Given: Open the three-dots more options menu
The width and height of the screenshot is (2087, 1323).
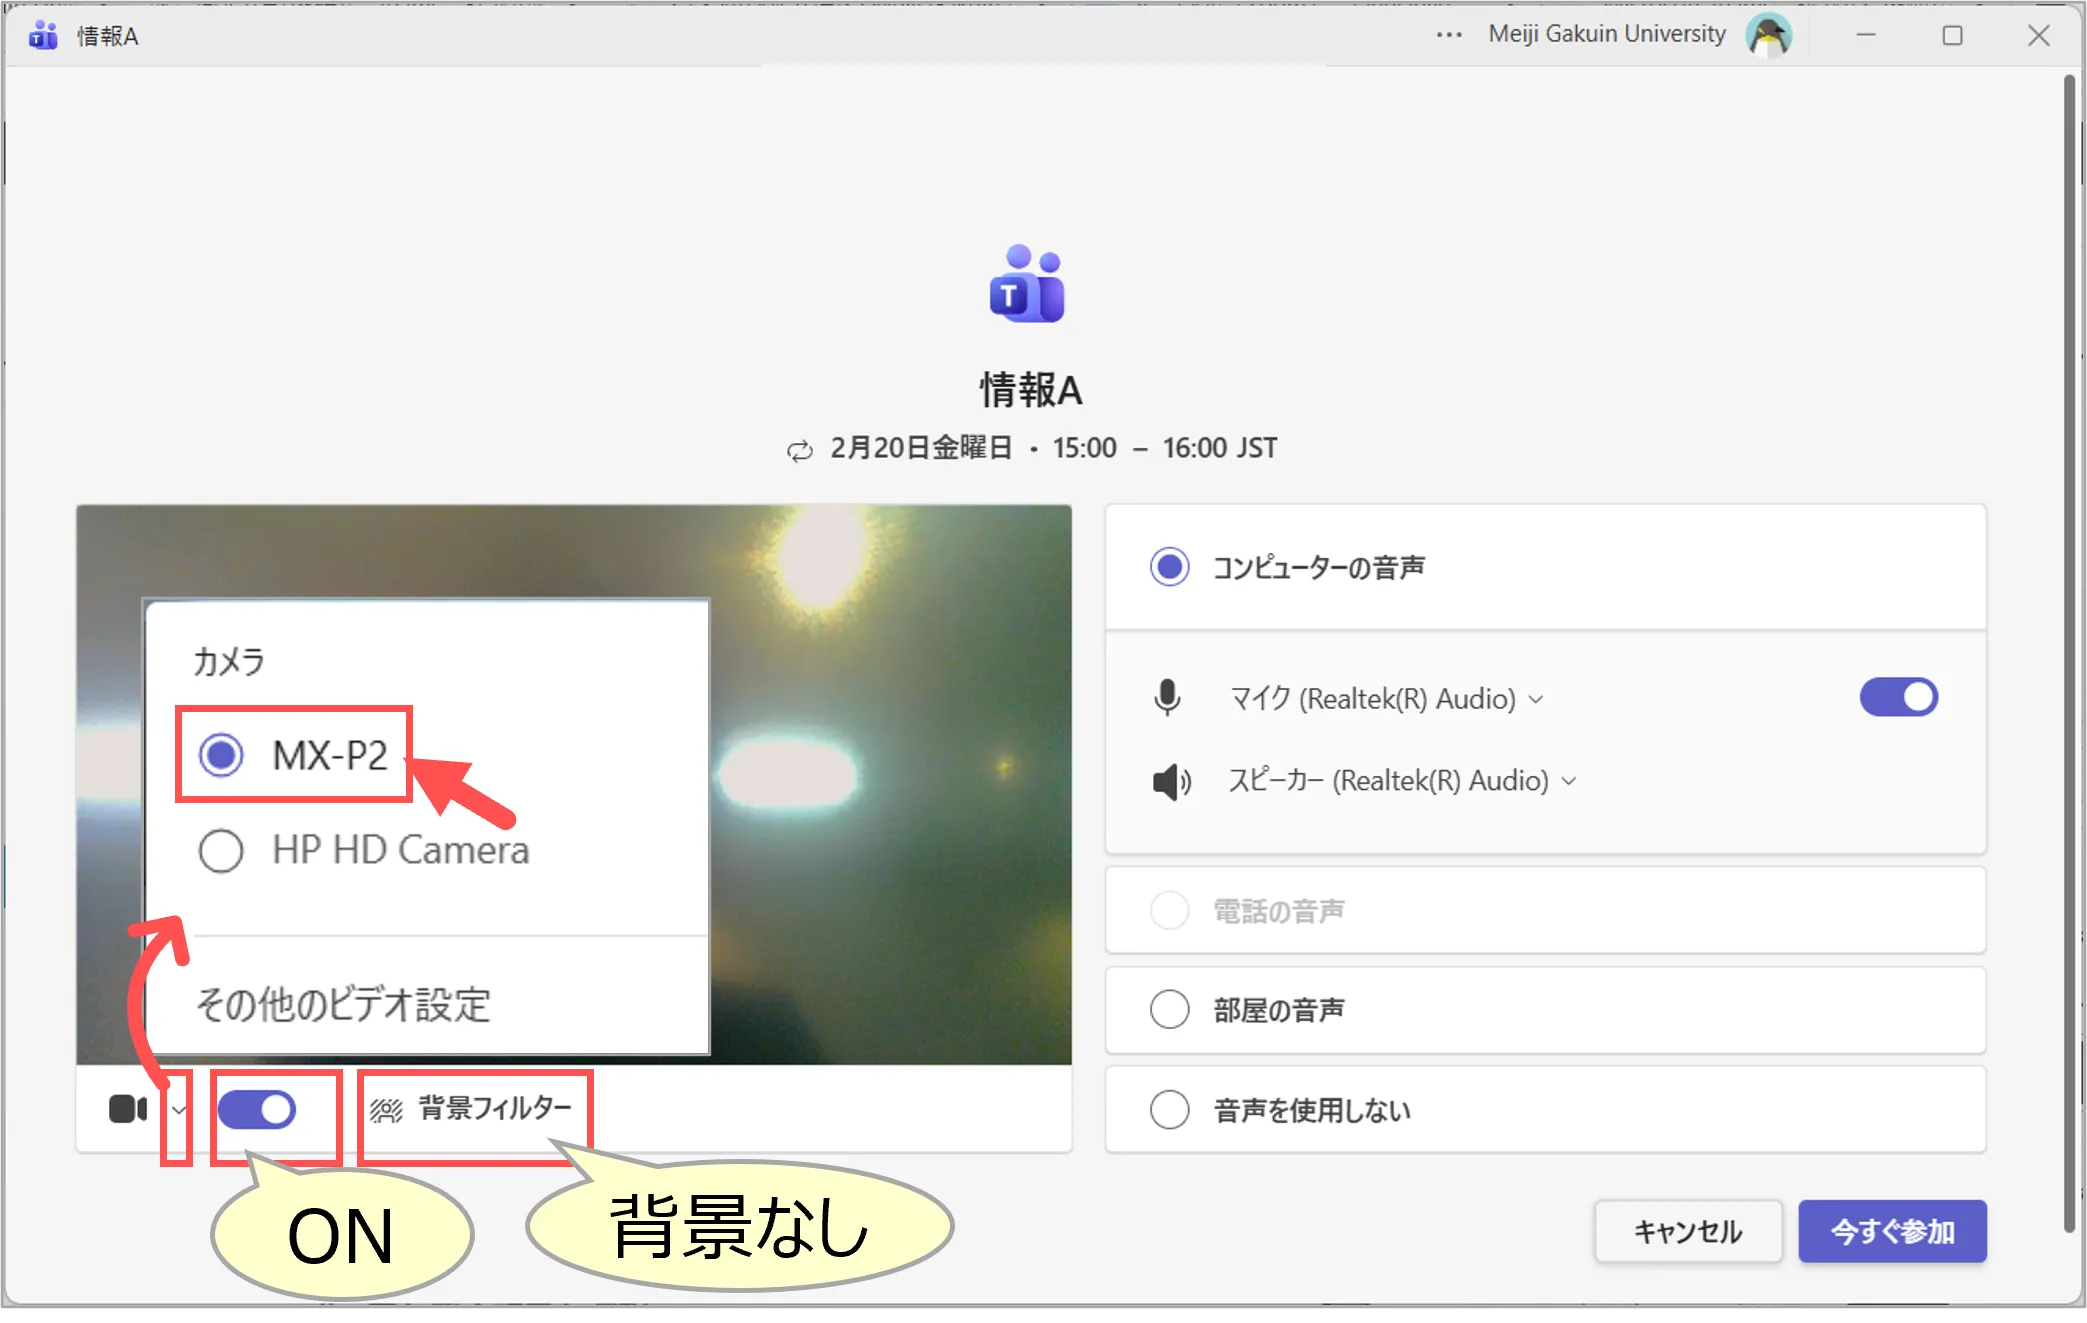Looking at the screenshot, I should pos(1448,35).
